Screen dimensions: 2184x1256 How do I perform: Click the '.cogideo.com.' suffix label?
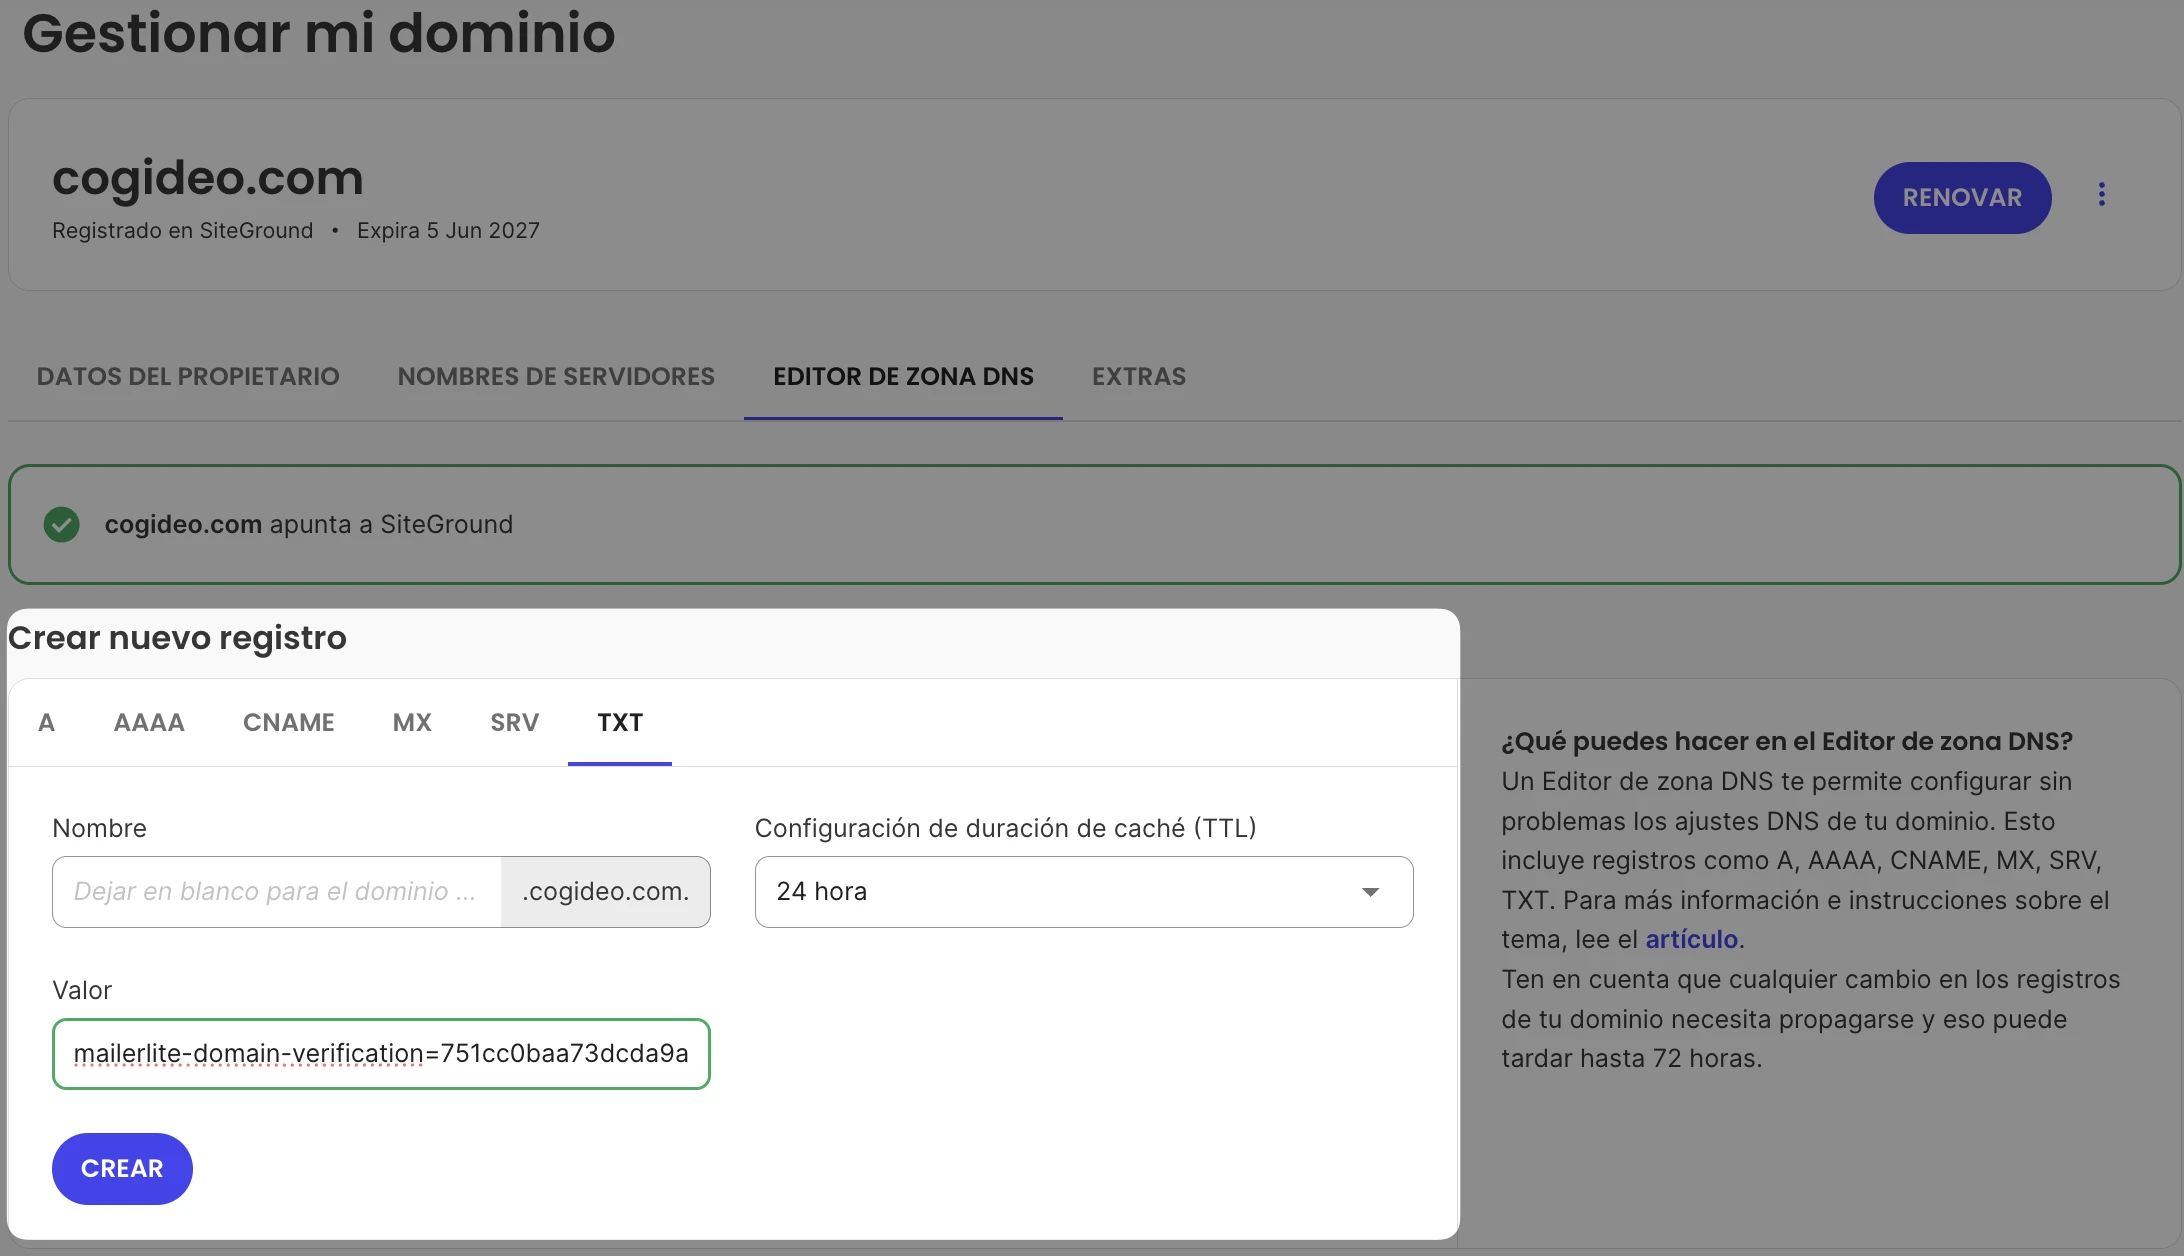pyautogui.click(x=605, y=891)
